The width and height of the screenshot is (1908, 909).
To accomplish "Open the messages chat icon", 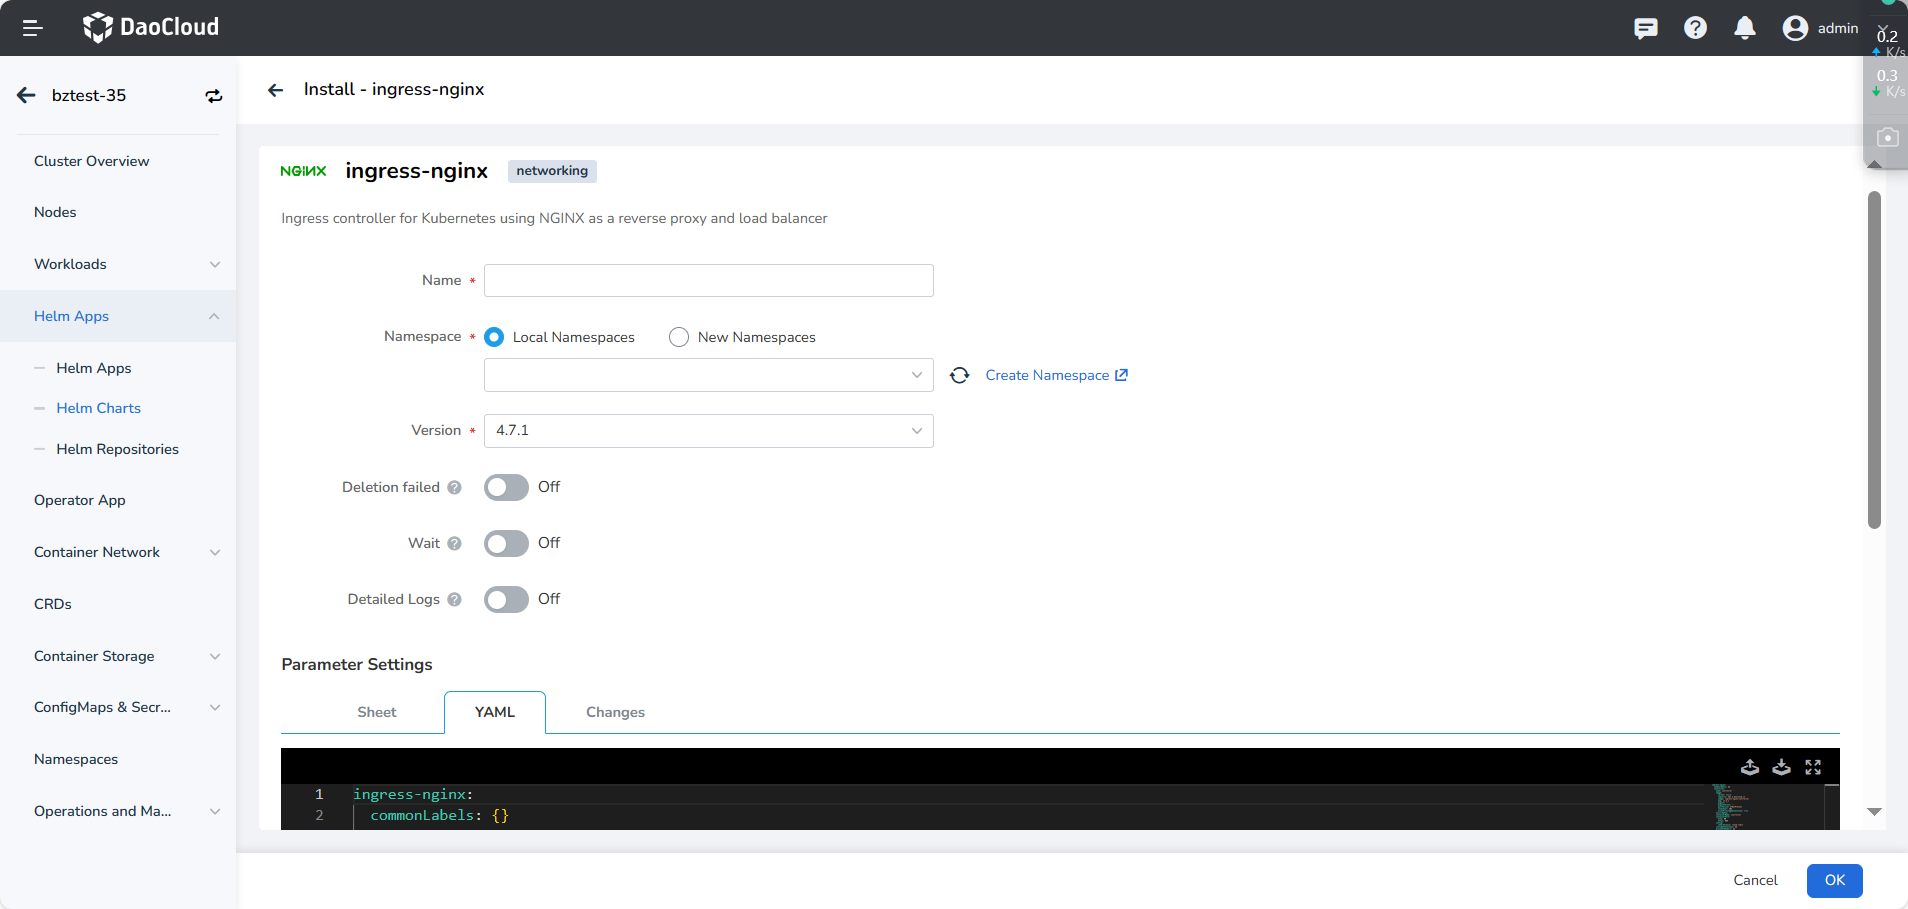I will (1645, 28).
